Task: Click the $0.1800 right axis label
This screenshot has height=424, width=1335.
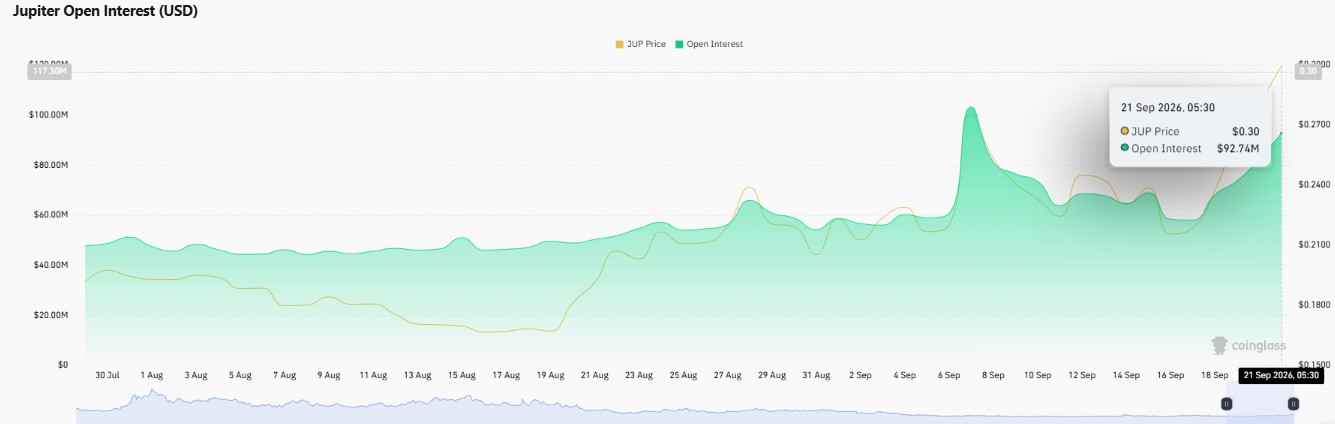Action: coord(1315,305)
